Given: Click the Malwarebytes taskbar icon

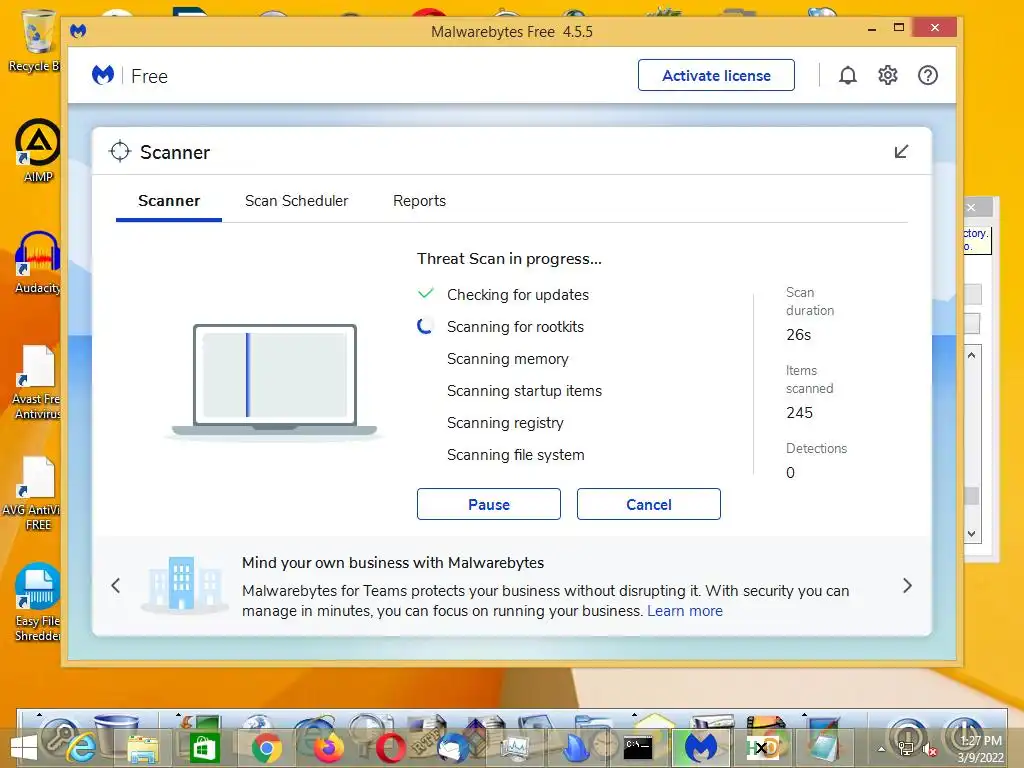Looking at the screenshot, I should (x=700, y=747).
